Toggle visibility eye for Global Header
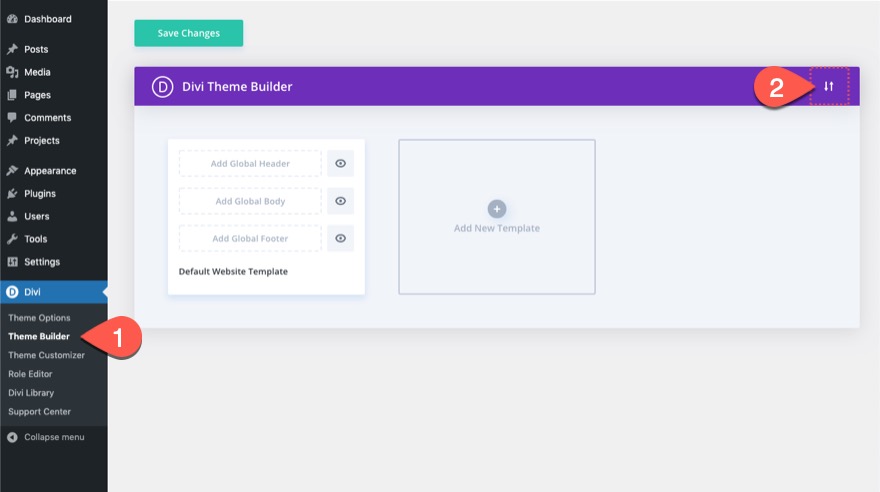Screen dimensions: 880x492 coord(340,163)
